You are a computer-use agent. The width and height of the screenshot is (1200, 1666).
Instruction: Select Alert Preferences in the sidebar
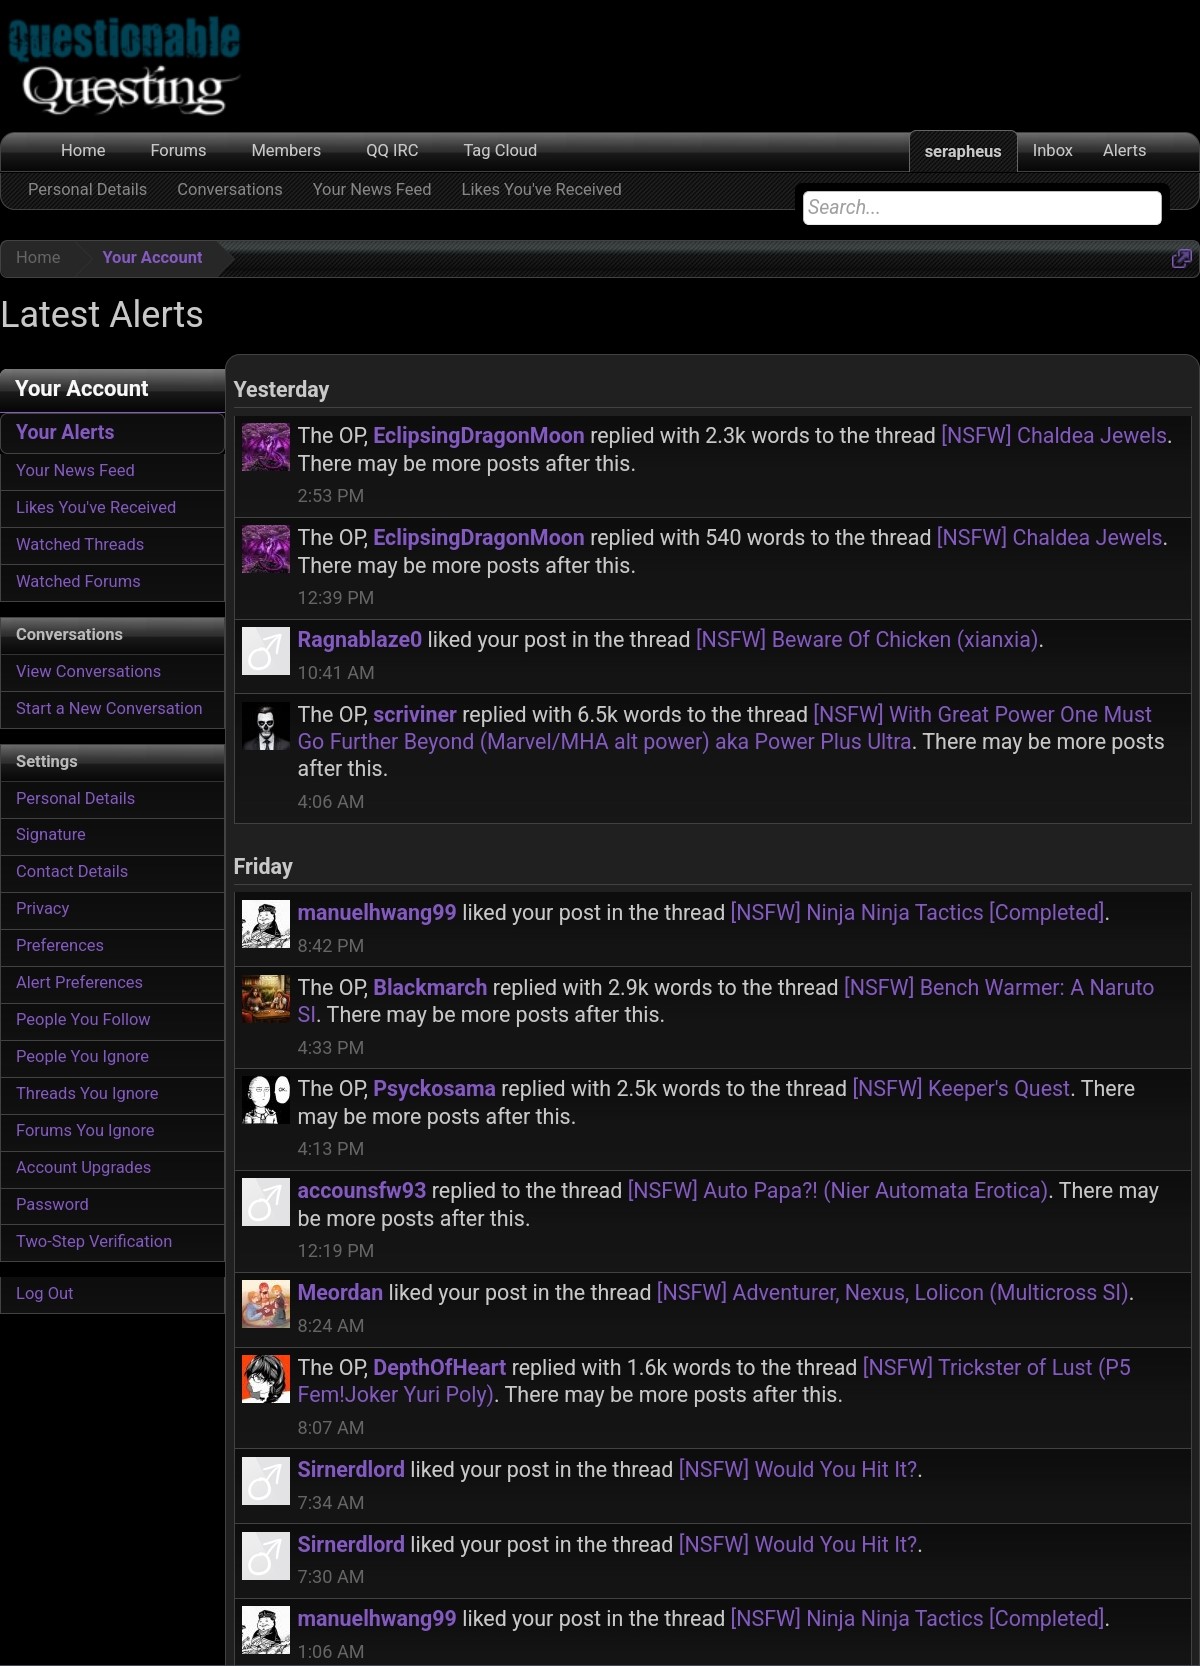pos(79,983)
